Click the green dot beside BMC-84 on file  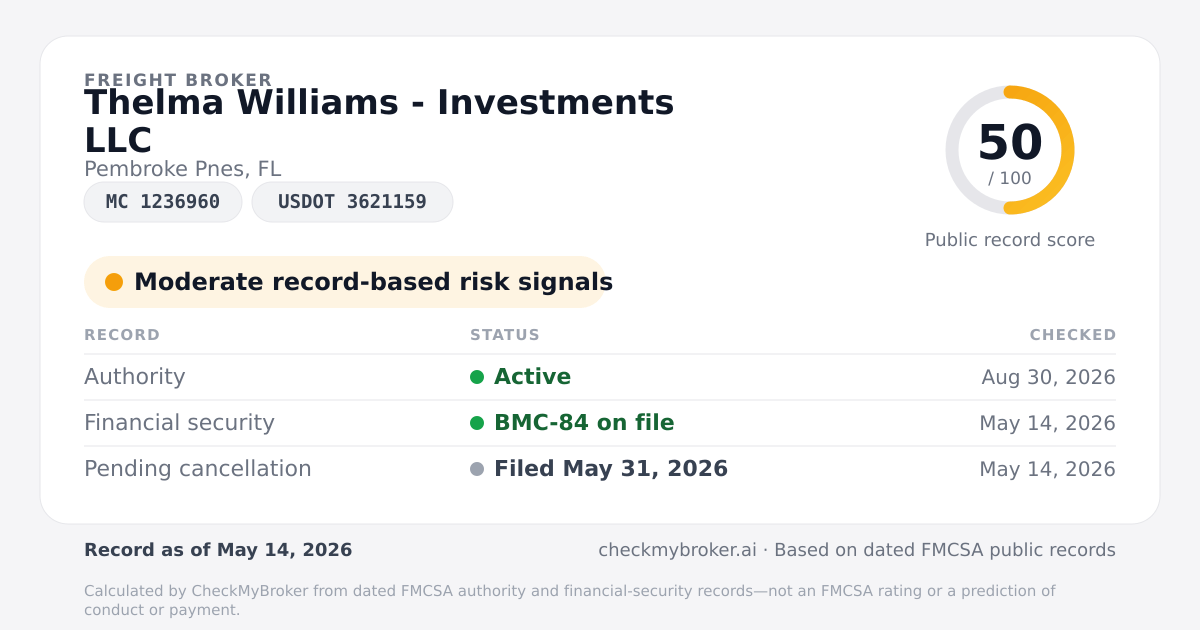[x=477, y=423]
